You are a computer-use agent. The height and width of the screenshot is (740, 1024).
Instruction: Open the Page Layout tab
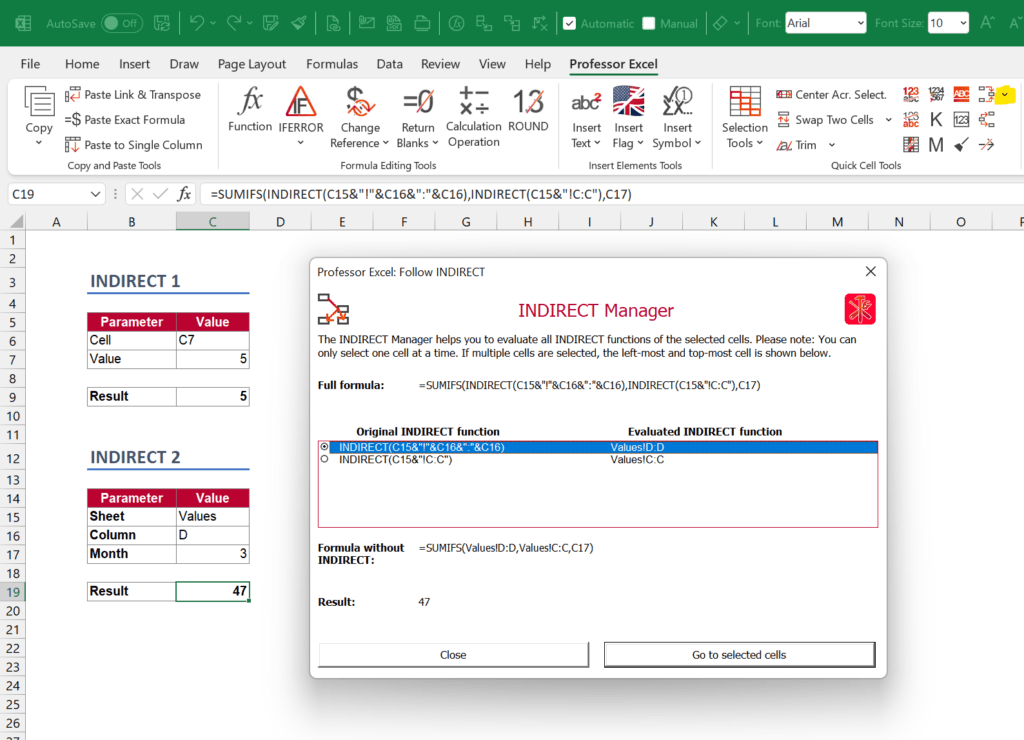tap(252, 64)
